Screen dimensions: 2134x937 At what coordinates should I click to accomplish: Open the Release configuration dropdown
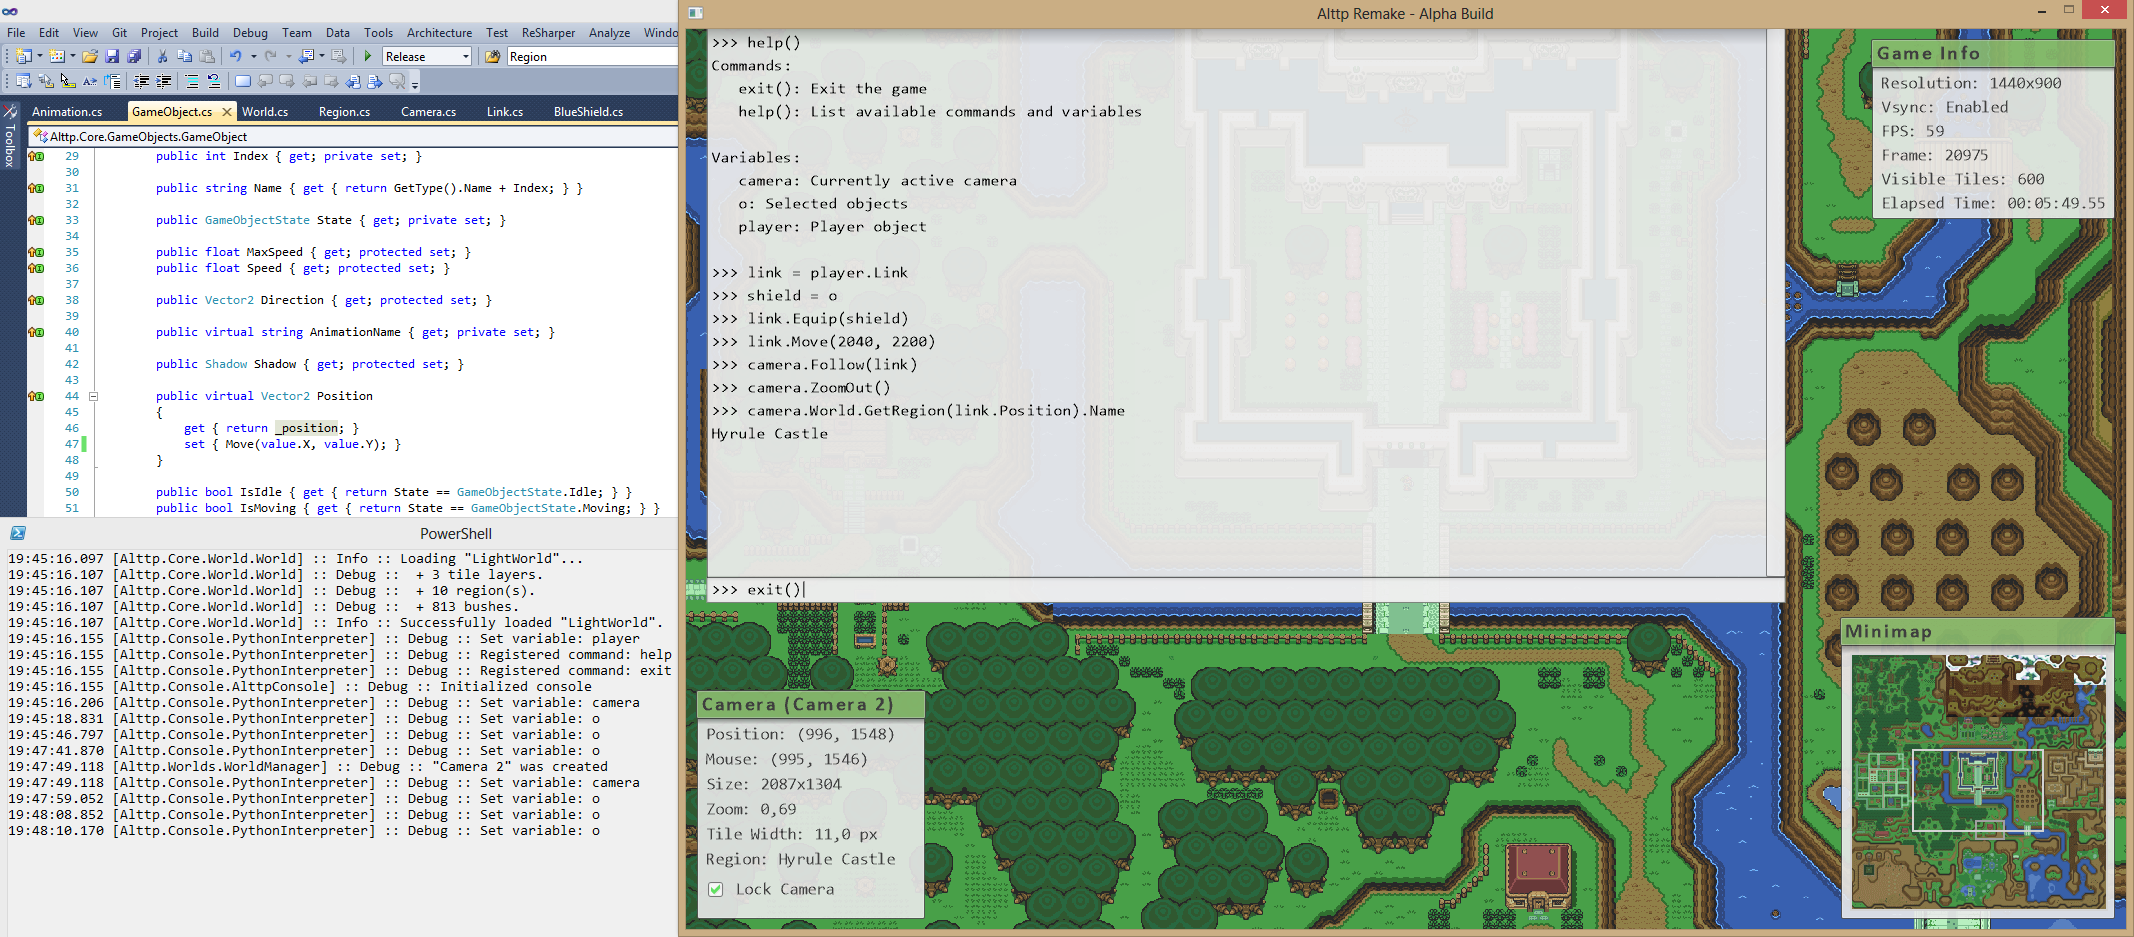(427, 57)
